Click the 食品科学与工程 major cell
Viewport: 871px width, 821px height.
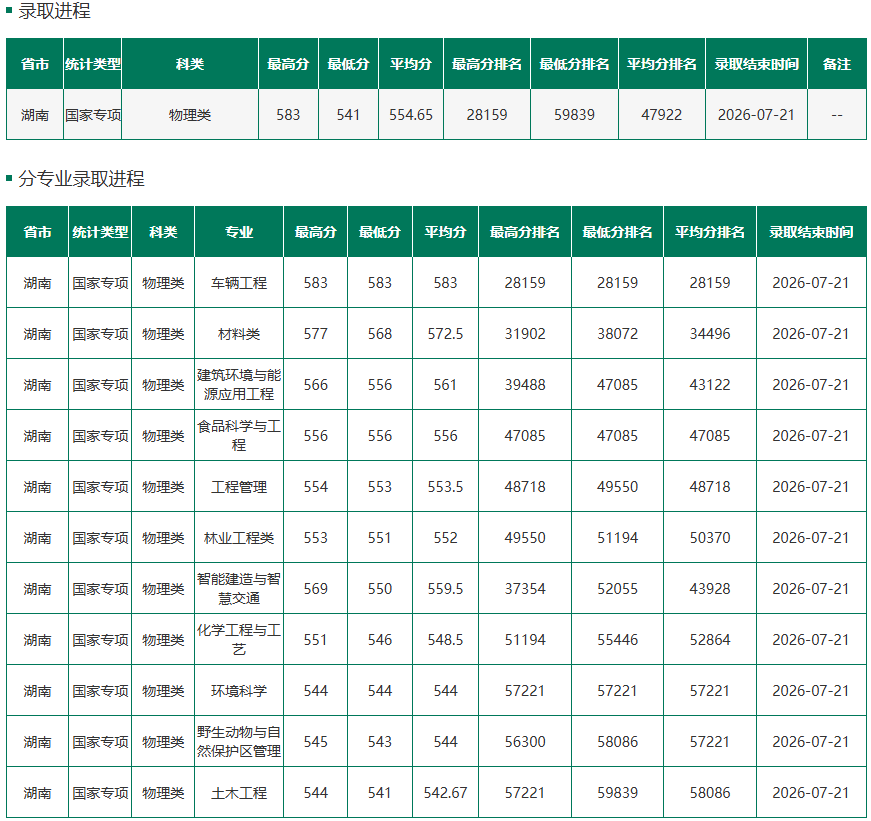239,435
